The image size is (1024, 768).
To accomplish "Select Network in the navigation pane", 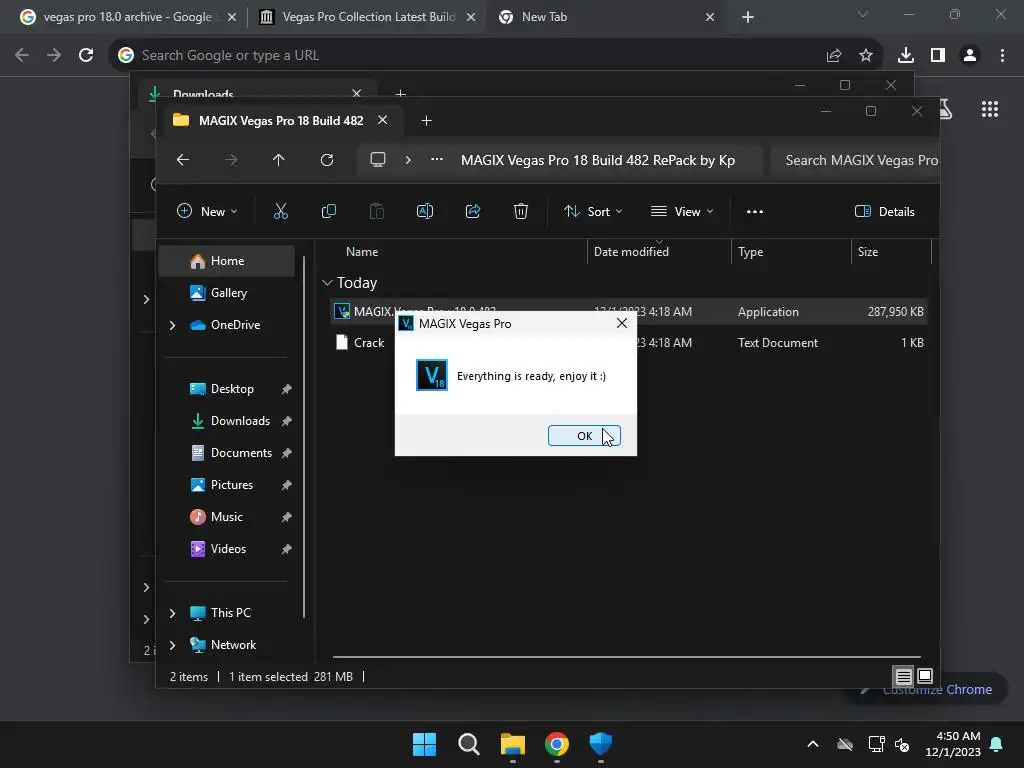I will click(x=232, y=645).
